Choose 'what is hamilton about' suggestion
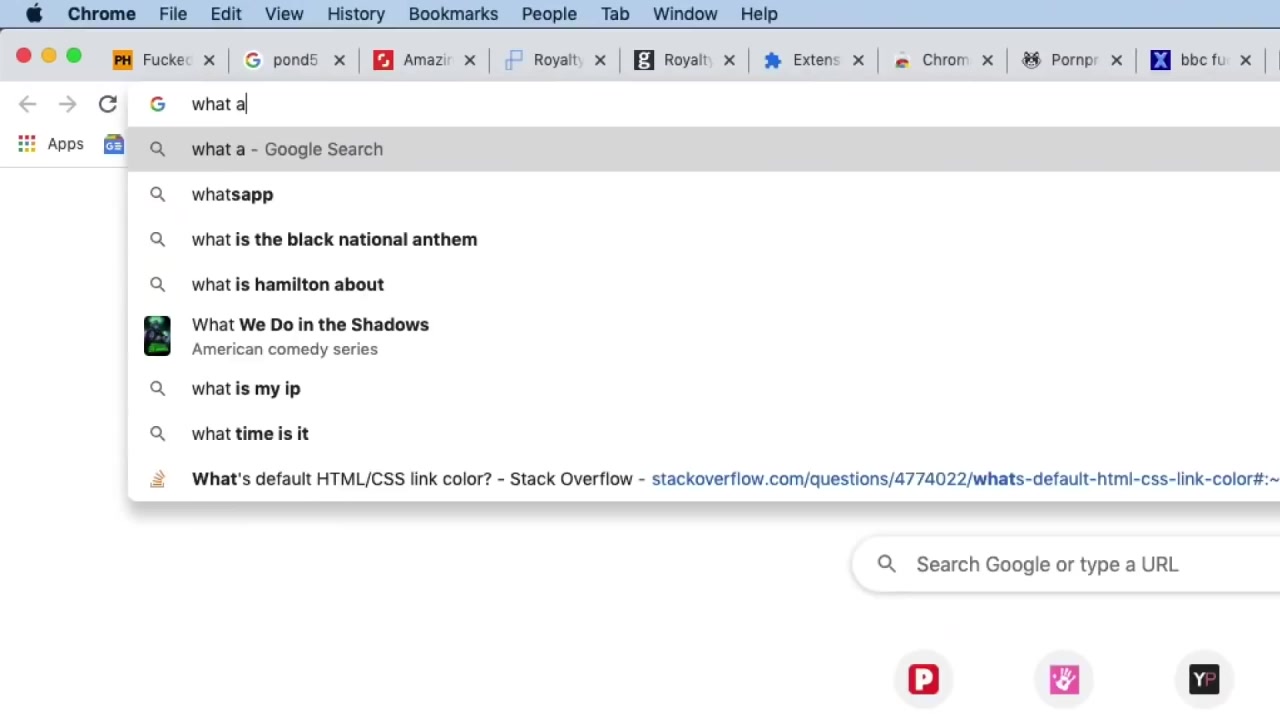The image size is (1280, 720). coord(704,284)
